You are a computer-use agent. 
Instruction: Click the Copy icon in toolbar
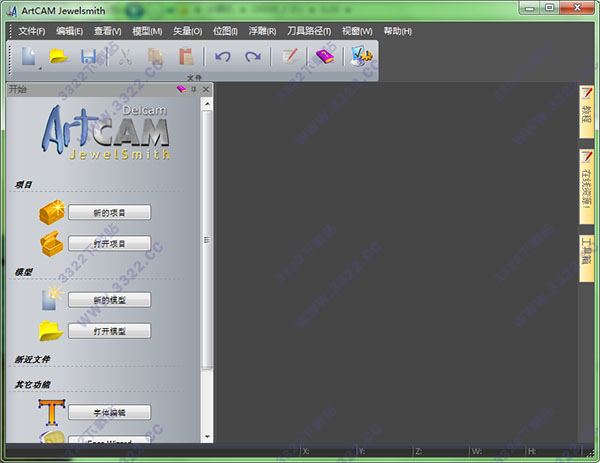(x=155, y=57)
